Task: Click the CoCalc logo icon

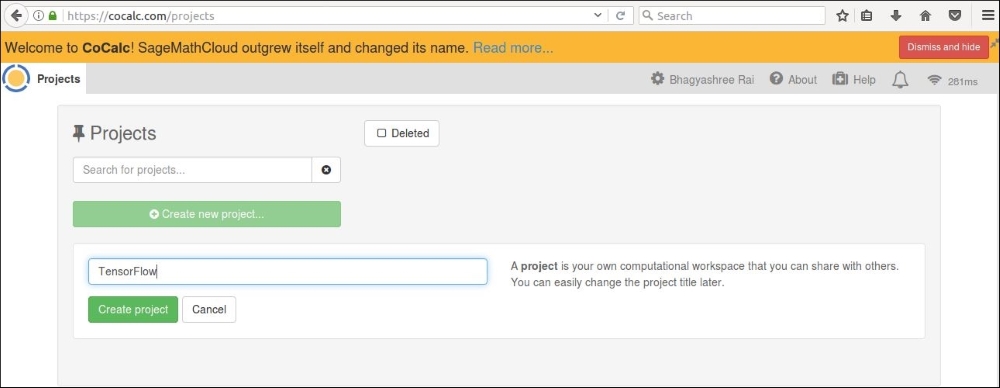Action: (16, 78)
